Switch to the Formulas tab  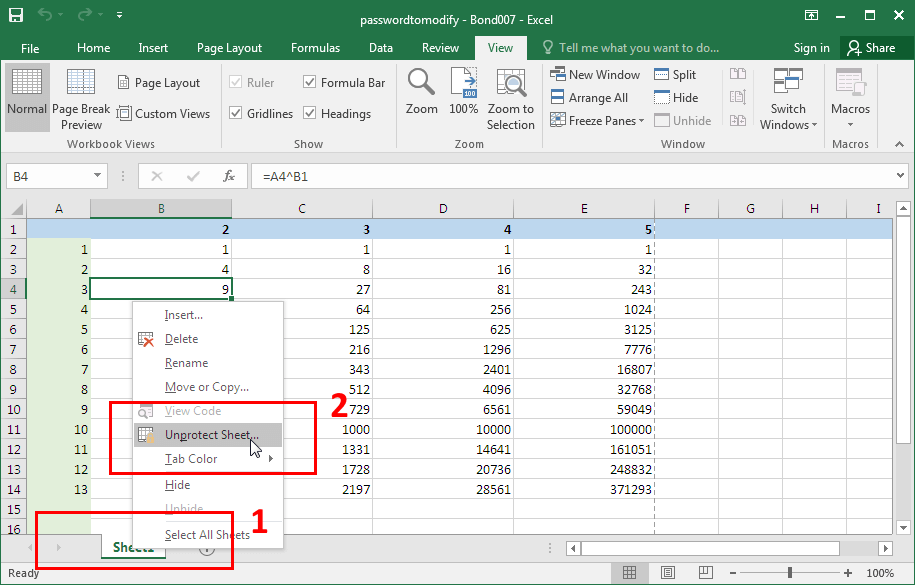(x=315, y=48)
